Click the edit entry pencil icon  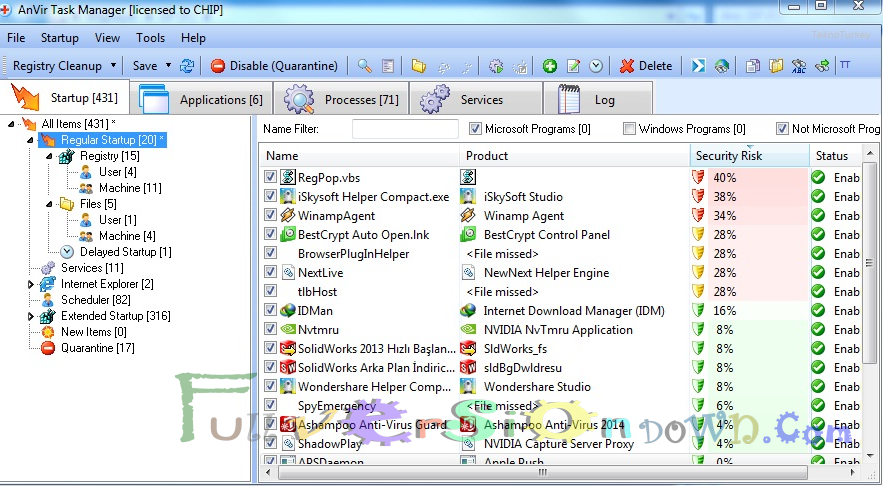573,66
